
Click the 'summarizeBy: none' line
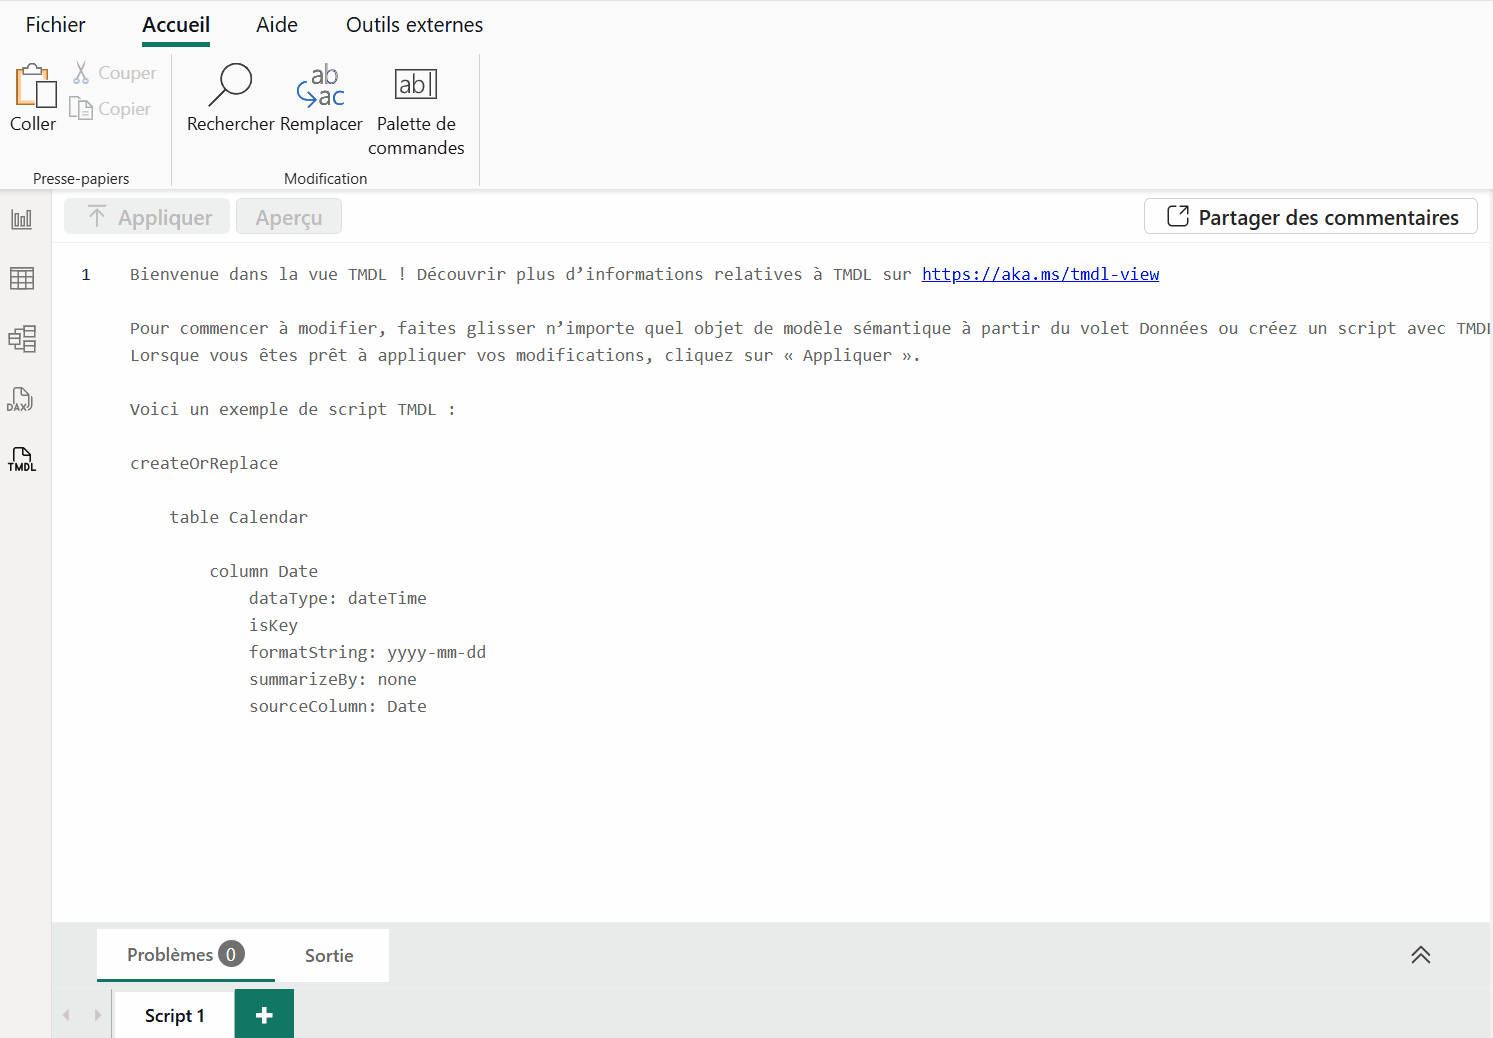pos(333,679)
